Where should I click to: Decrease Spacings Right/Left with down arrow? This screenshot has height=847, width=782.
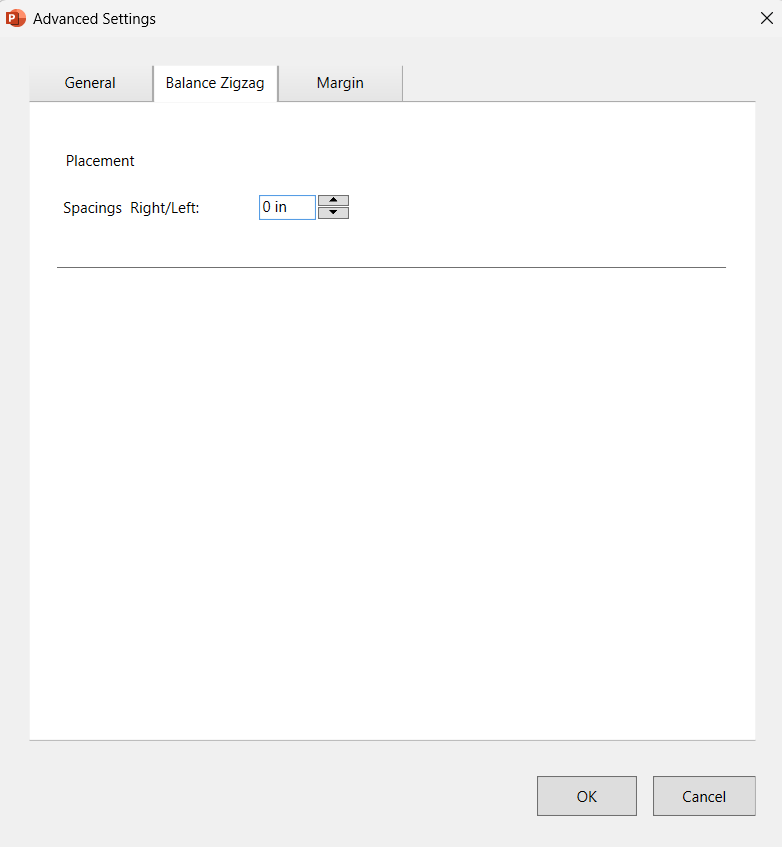point(333,213)
